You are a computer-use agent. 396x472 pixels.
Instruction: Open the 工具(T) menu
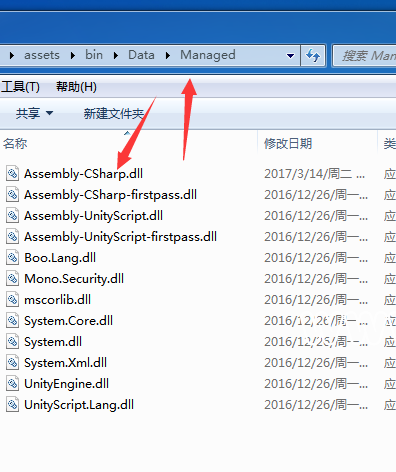20,87
